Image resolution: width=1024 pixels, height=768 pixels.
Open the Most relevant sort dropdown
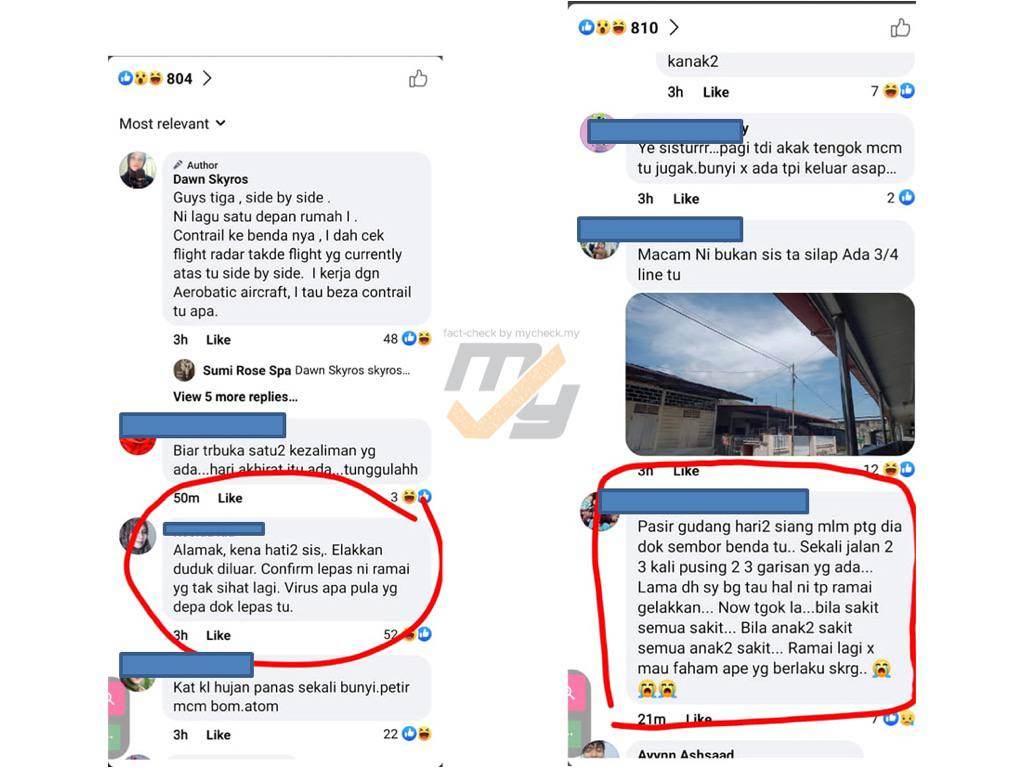(x=172, y=123)
